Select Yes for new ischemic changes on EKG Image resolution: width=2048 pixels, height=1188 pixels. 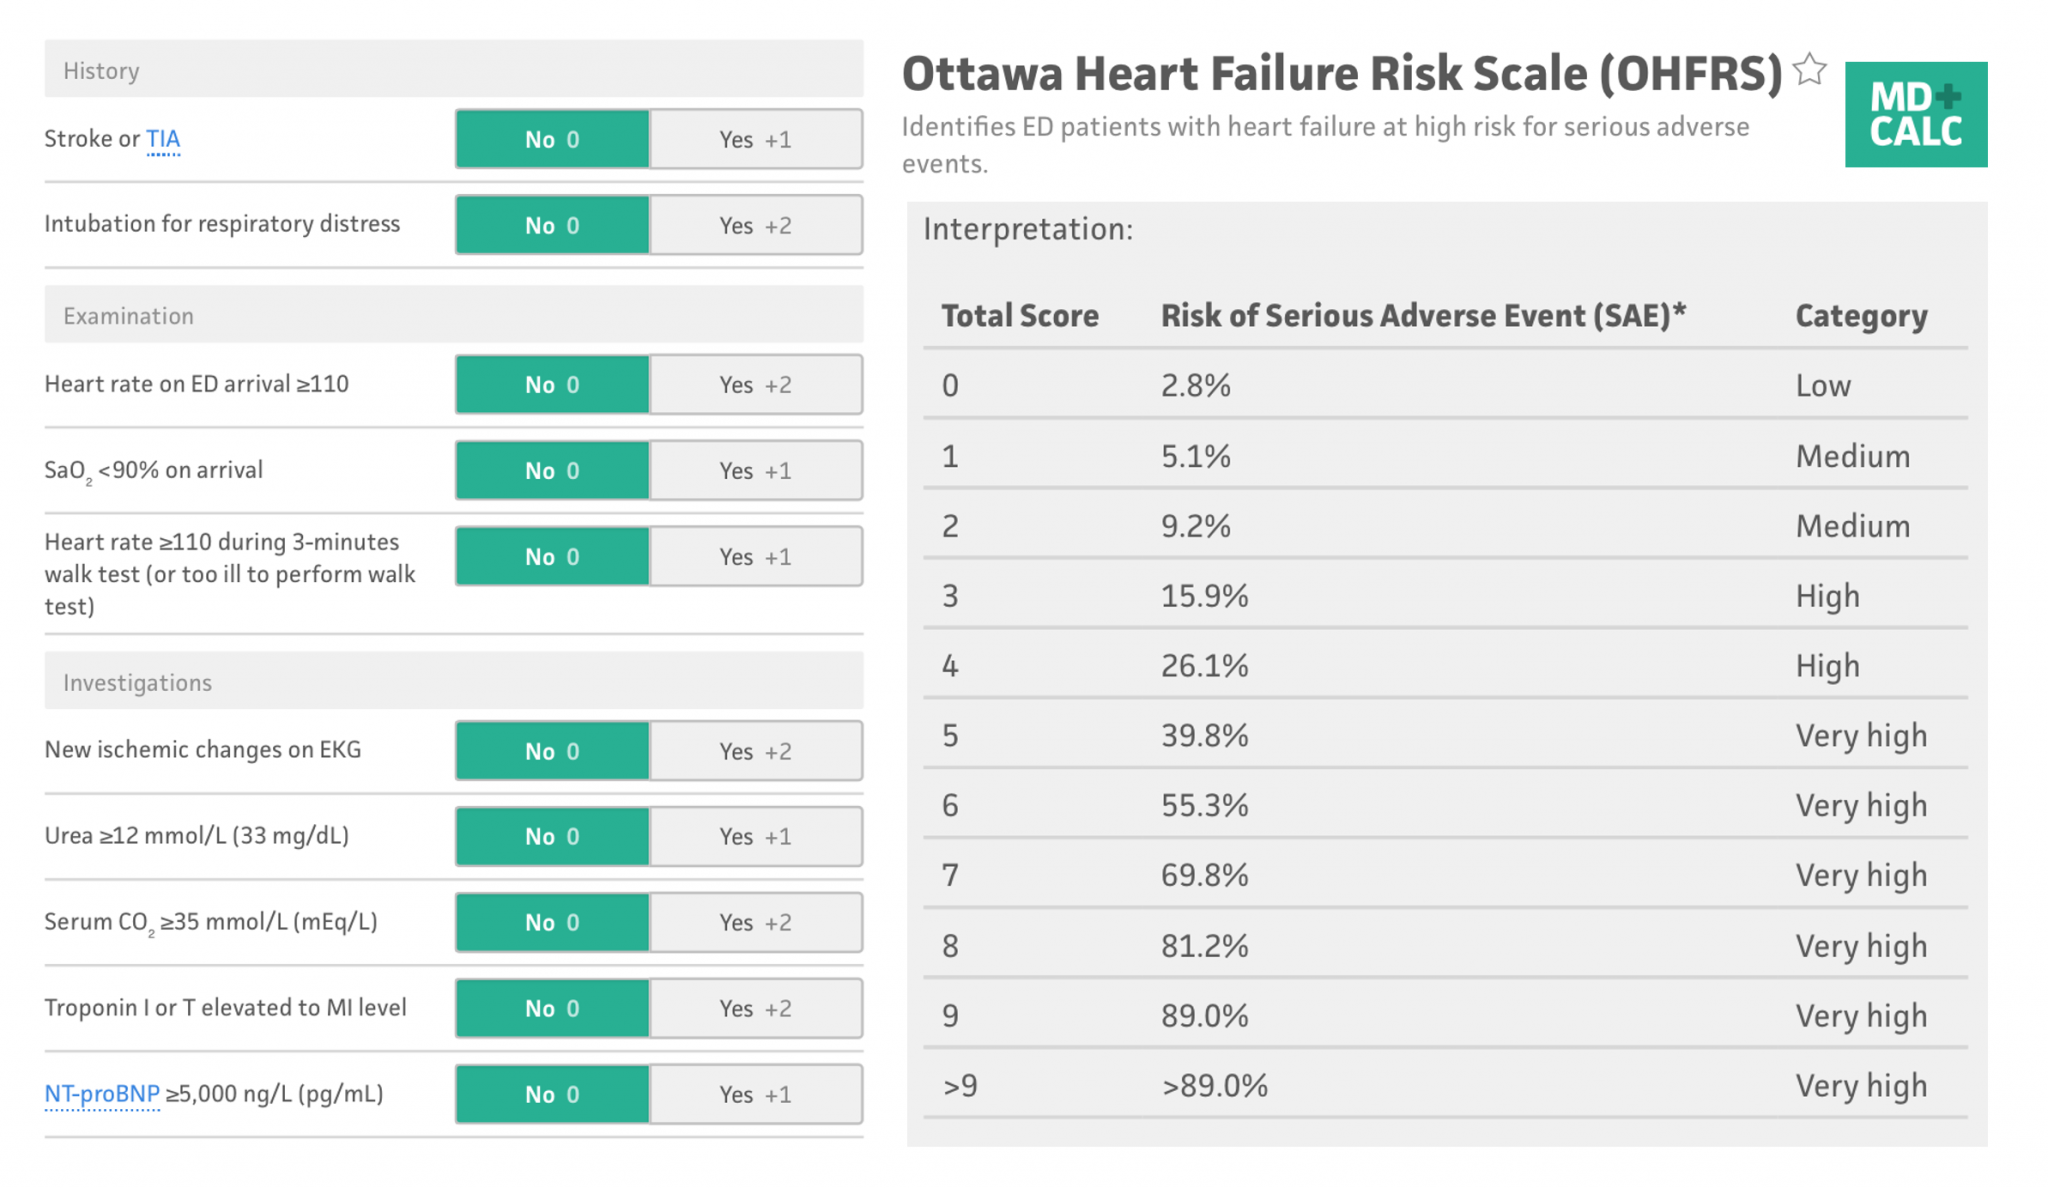pos(755,750)
